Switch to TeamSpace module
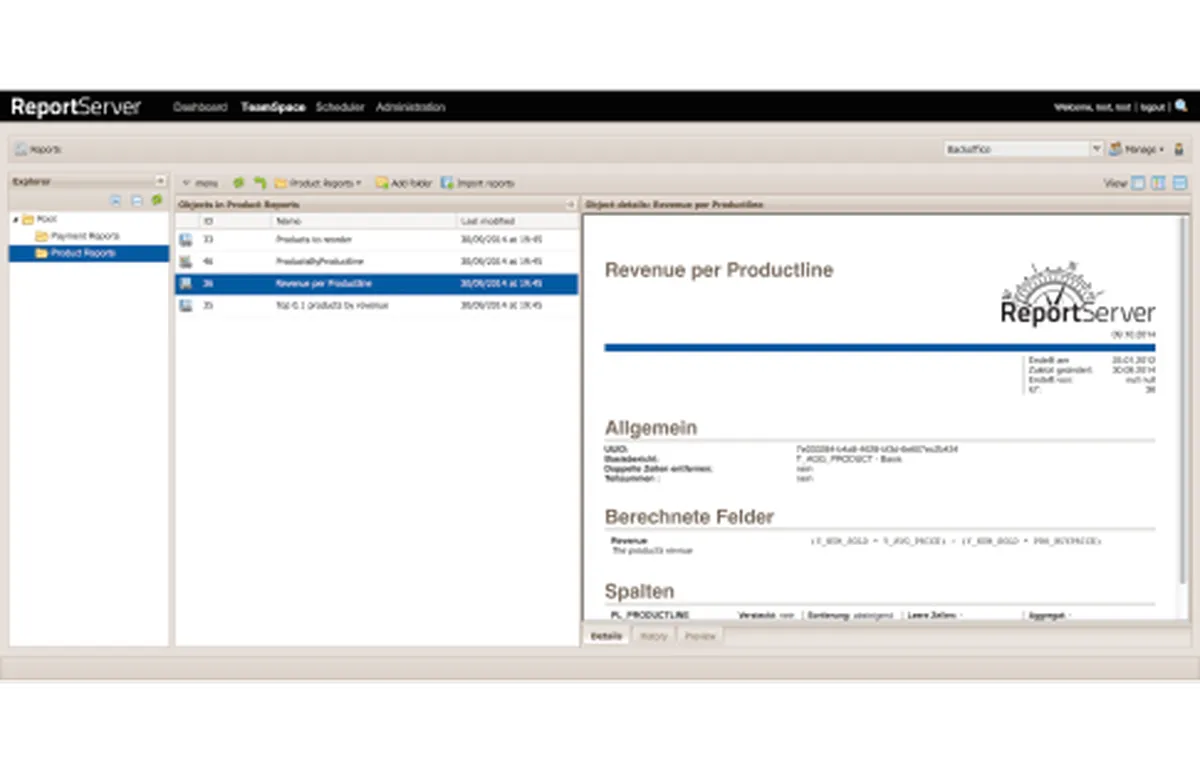Screen dimensions: 1200x772 click(x=275, y=107)
